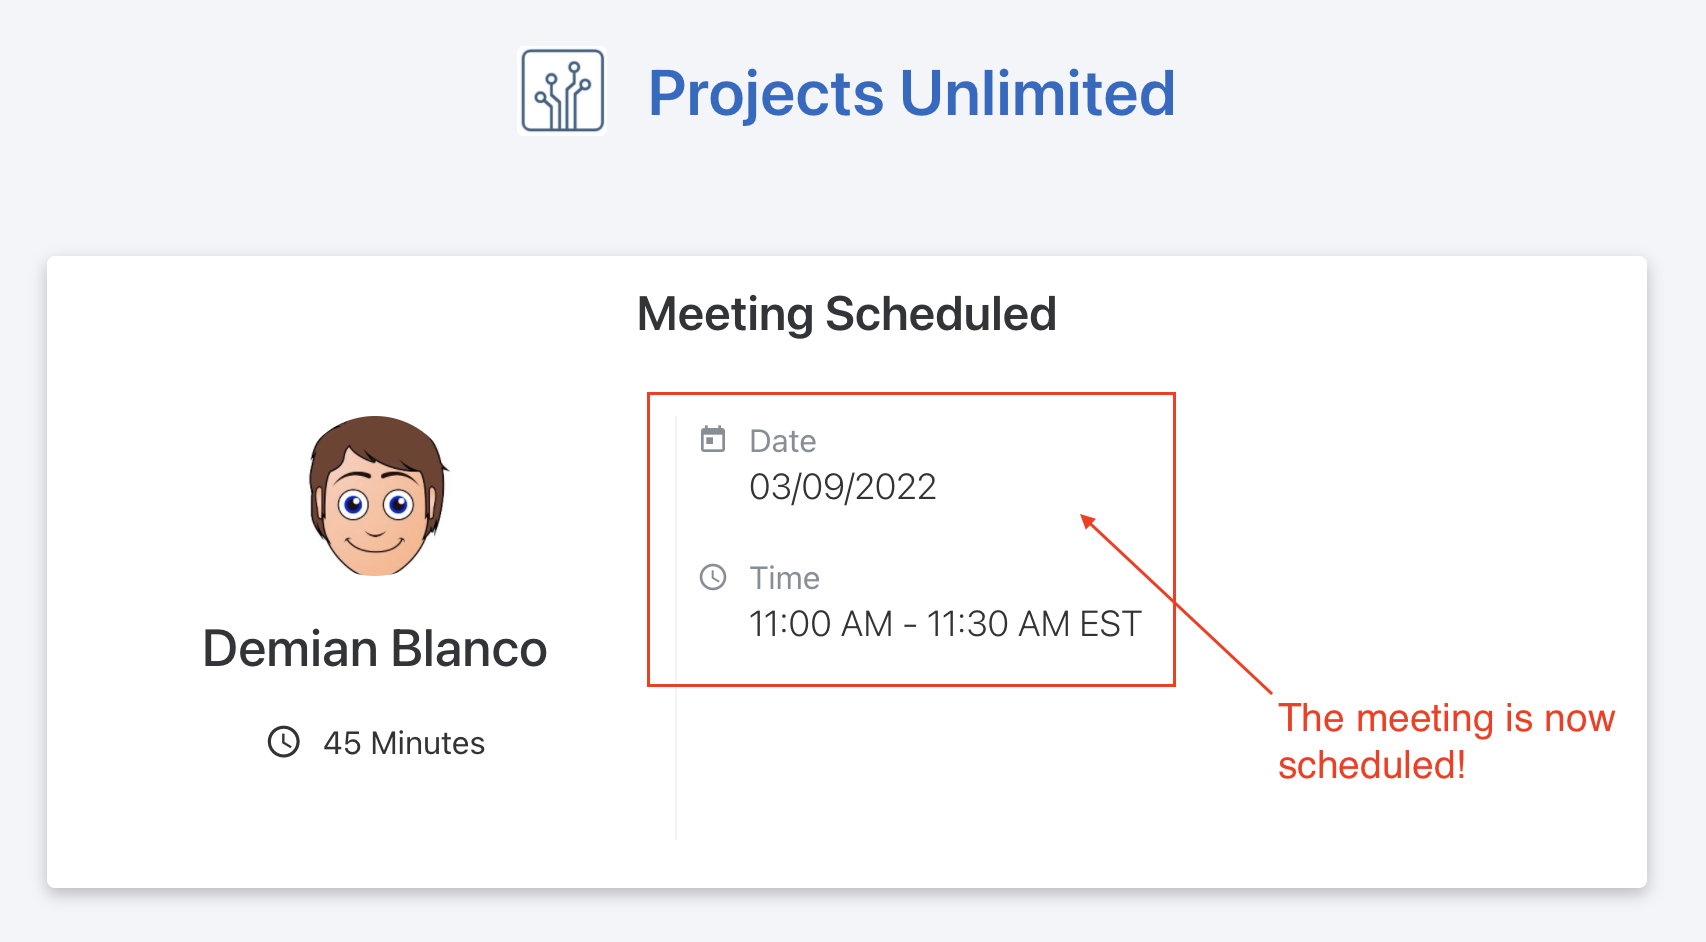Select the "Meeting Scheduled" heading
Screen dimensions: 1706x942
pos(846,314)
